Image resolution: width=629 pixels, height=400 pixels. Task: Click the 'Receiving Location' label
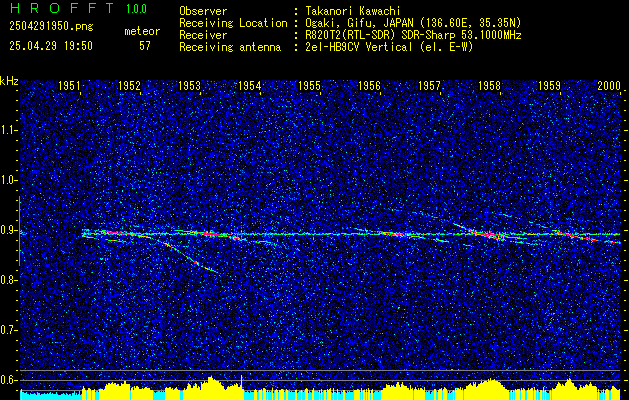click(233, 23)
